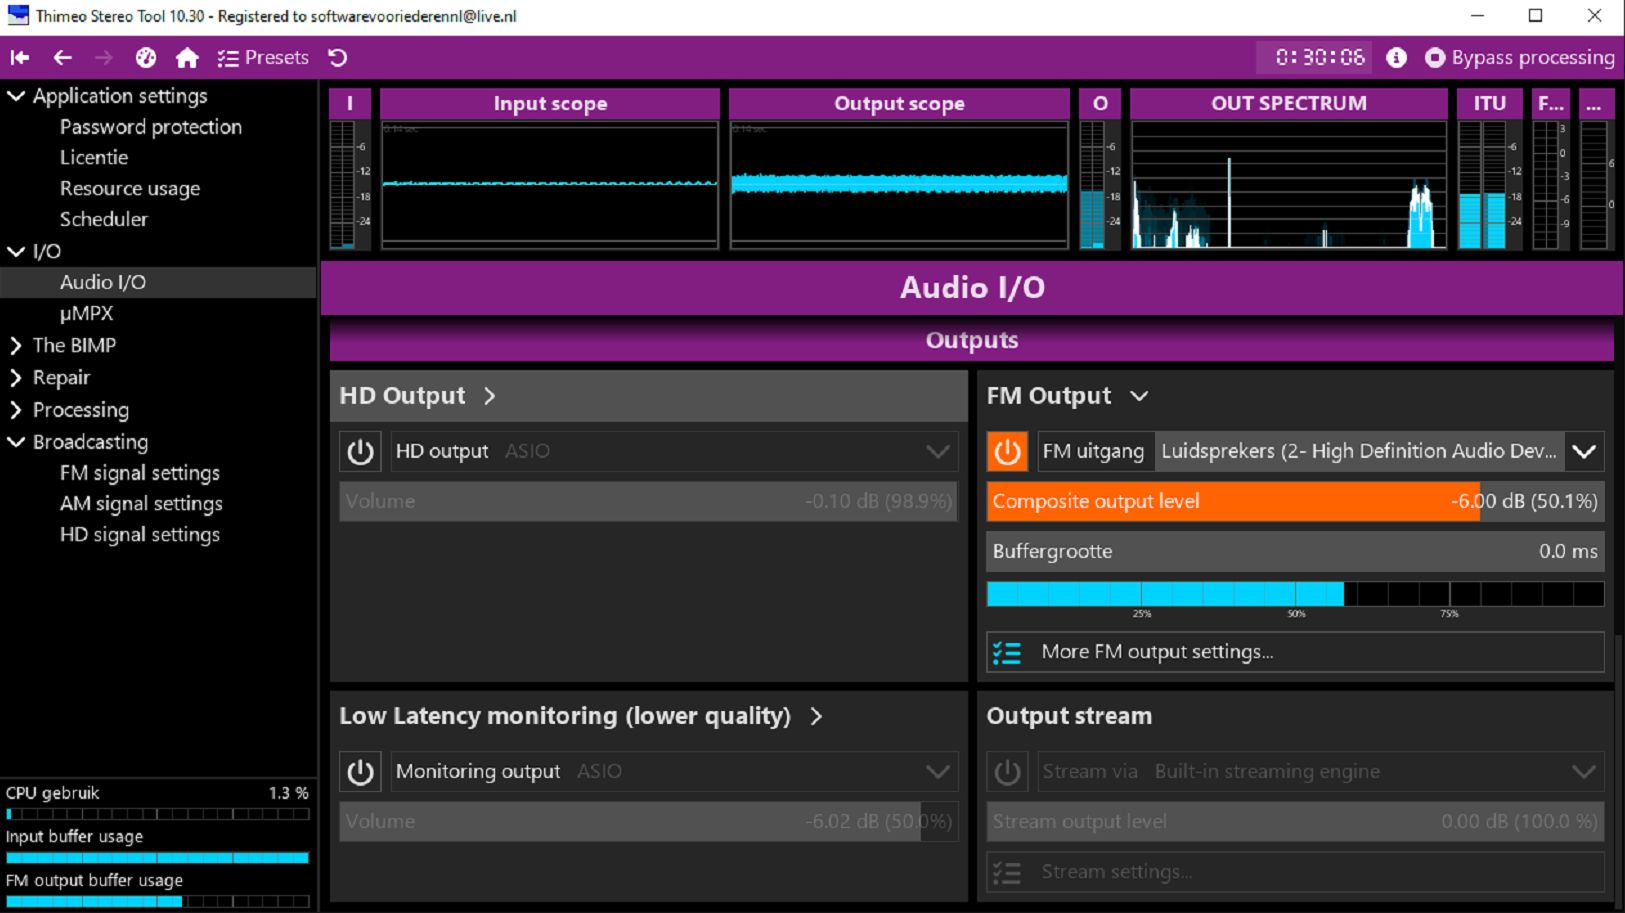This screenshot has height=913, width=1625.
Task: Select the Output scope header
Action: [899, 103]
